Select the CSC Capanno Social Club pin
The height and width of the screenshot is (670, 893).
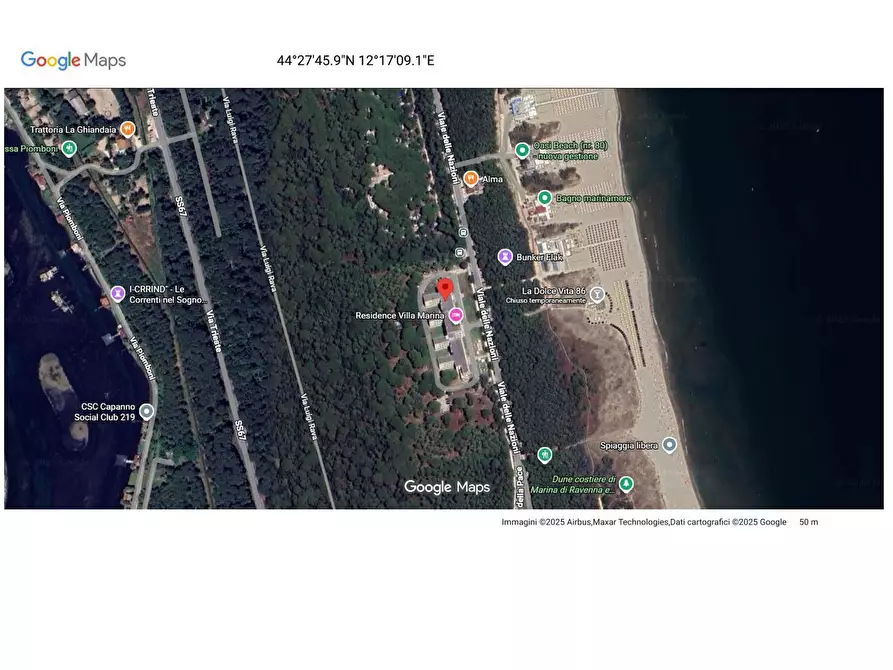(147, 411)
